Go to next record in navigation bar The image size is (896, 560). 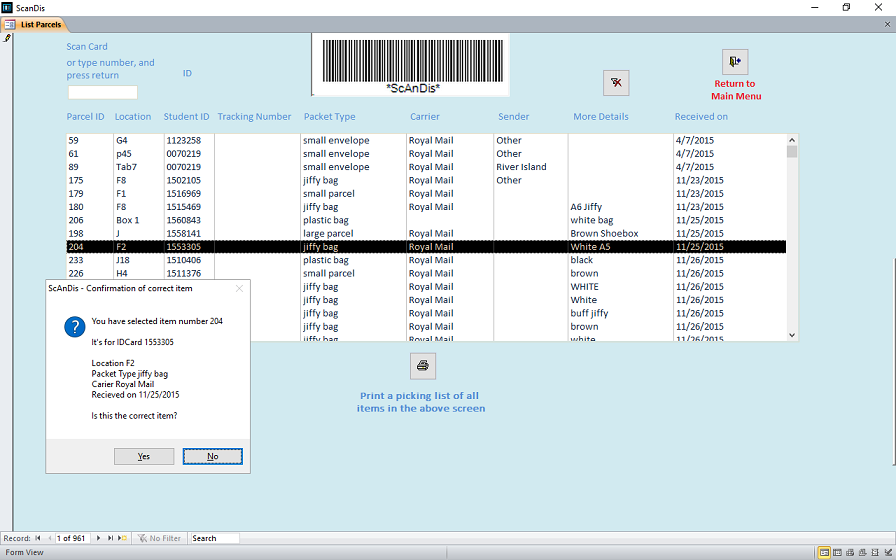click(98, 538)
